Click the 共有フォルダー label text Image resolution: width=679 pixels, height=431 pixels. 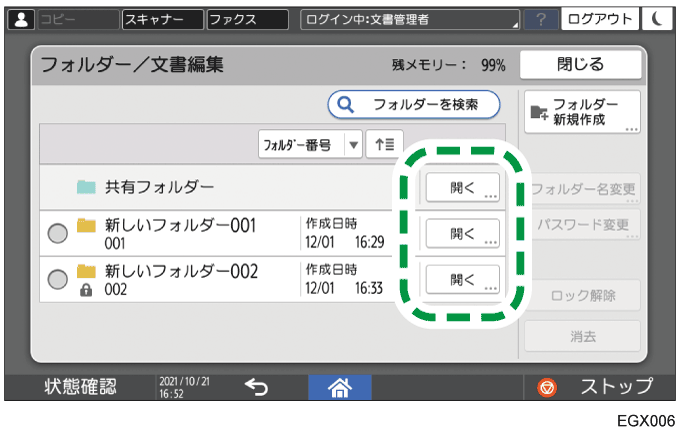click(x=160, y=187)
